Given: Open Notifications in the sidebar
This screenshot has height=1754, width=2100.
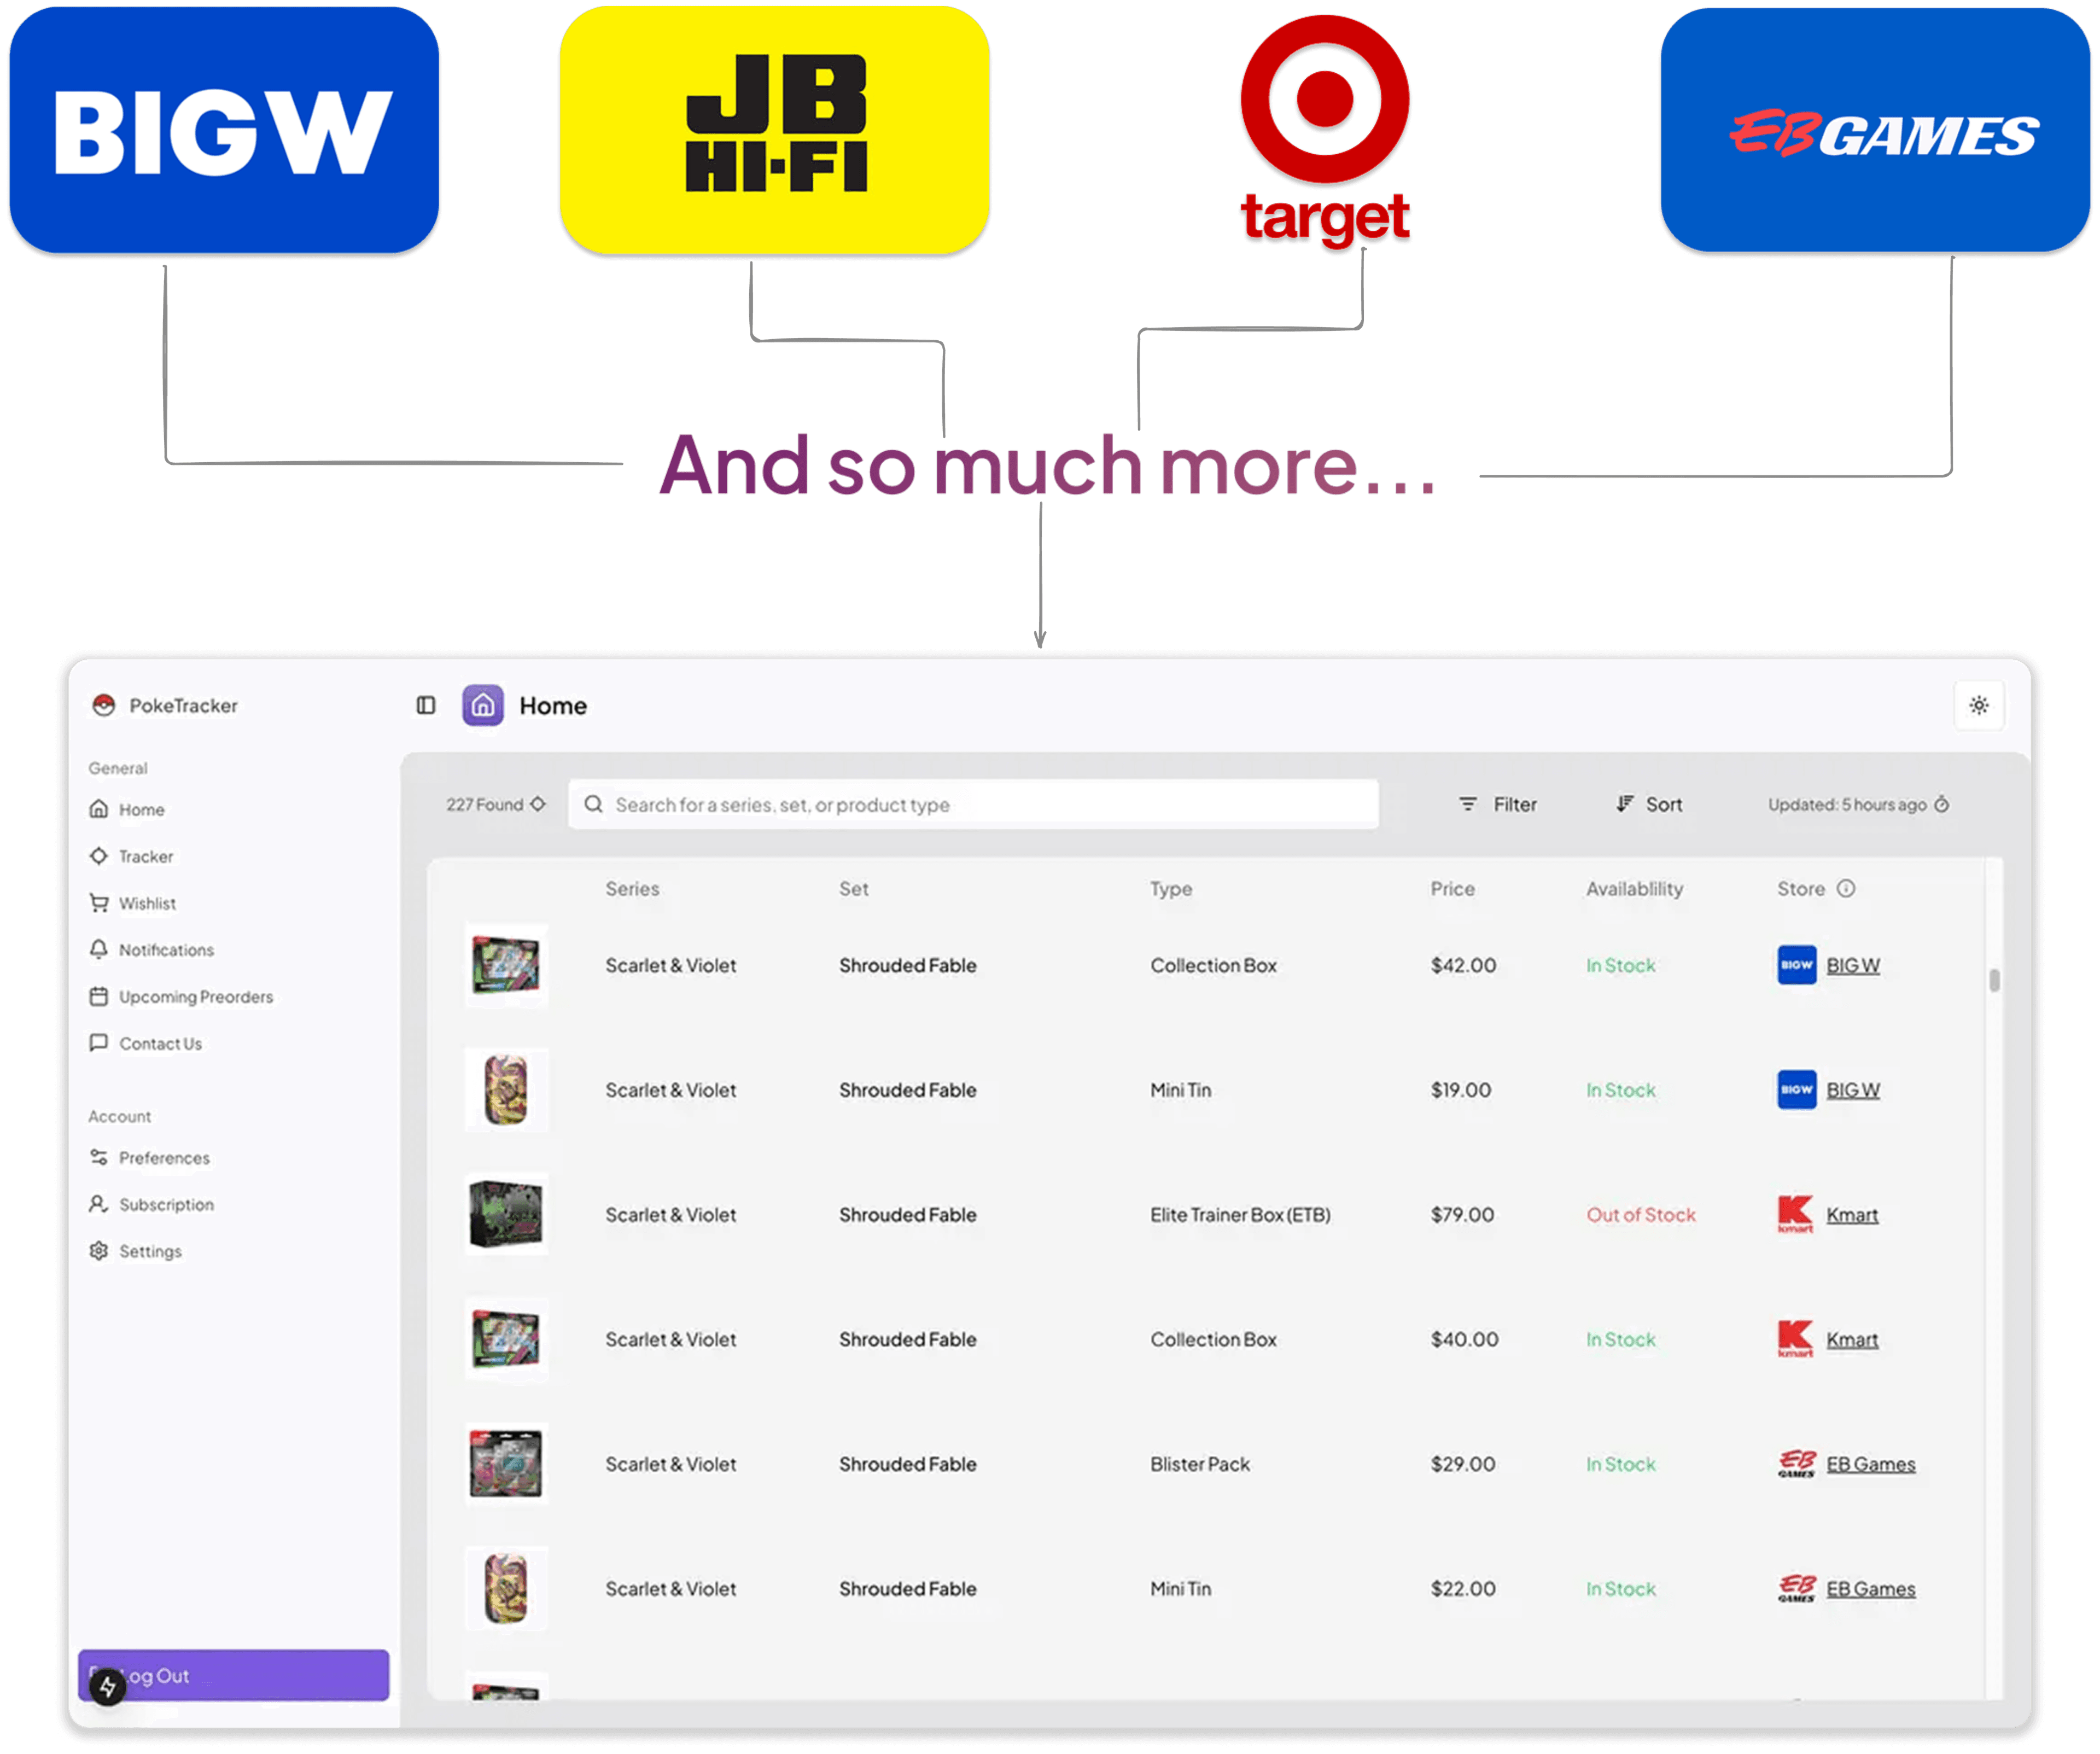Looking at the screenshot, I should (x=152, y=951).
